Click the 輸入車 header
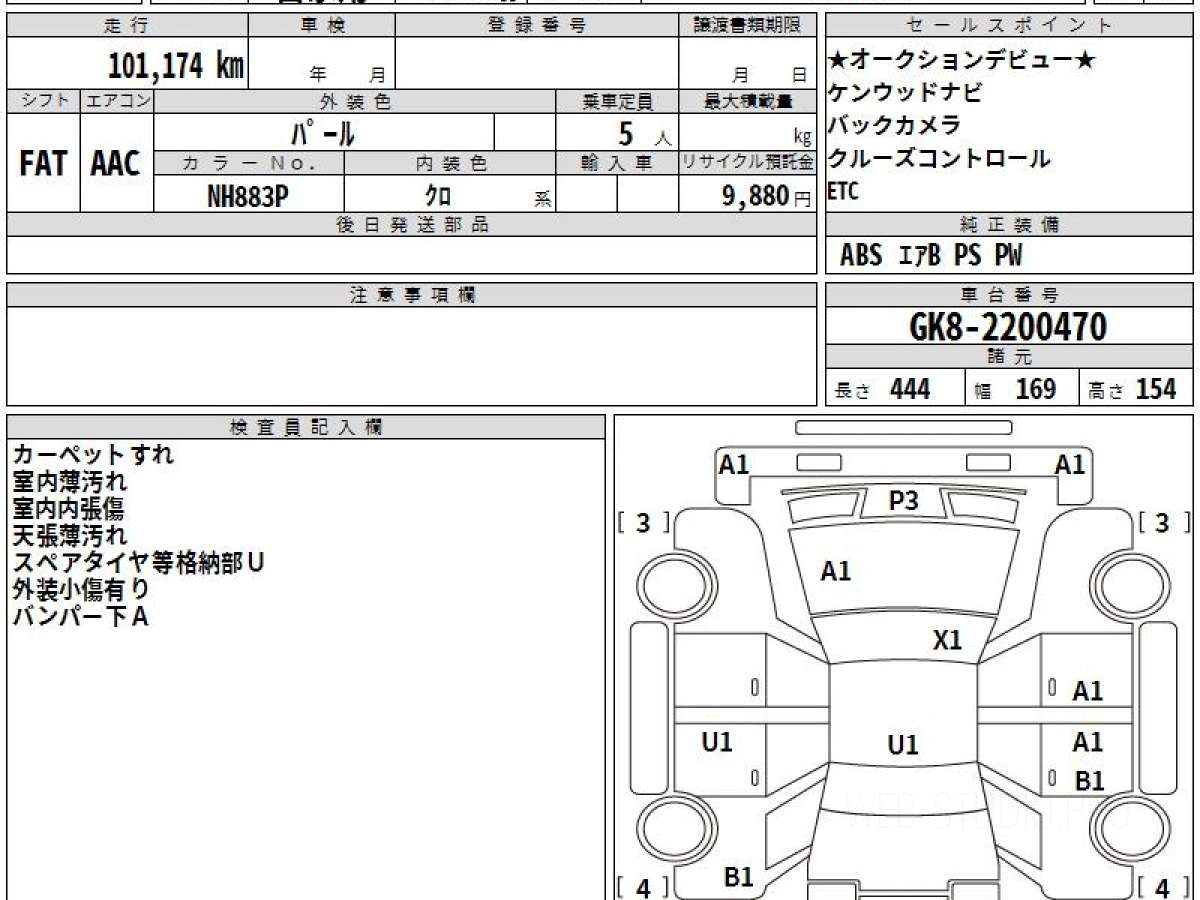Screen dimensions: 1200x900 617,163
